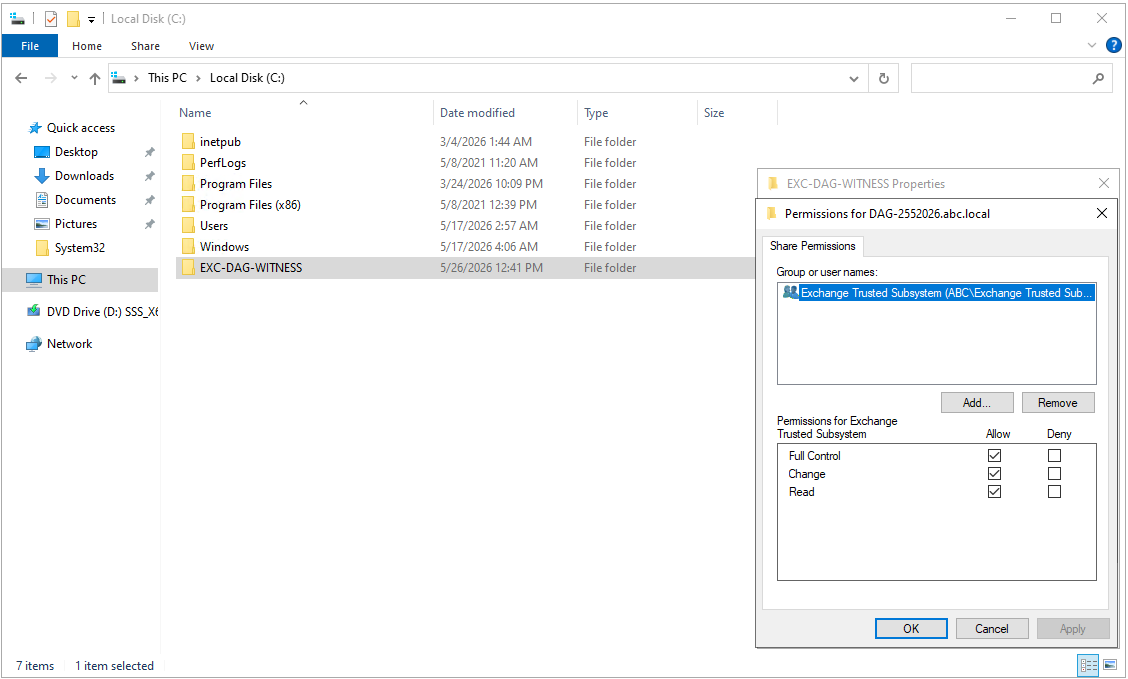Click the search magnifier icon
The width and height of the screenshot is (1128, 679).
tap(1099, 78)
